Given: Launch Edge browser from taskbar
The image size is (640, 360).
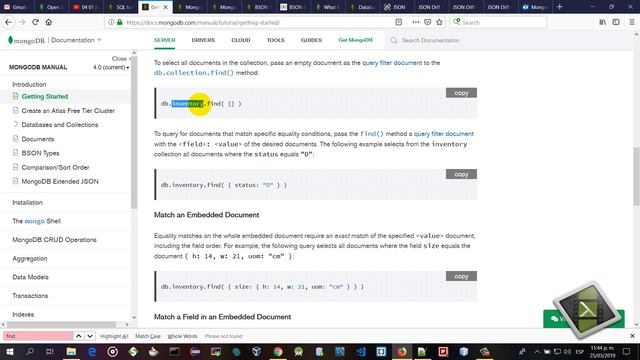Looking at the screenshot, I should click(x=92, y=352).
